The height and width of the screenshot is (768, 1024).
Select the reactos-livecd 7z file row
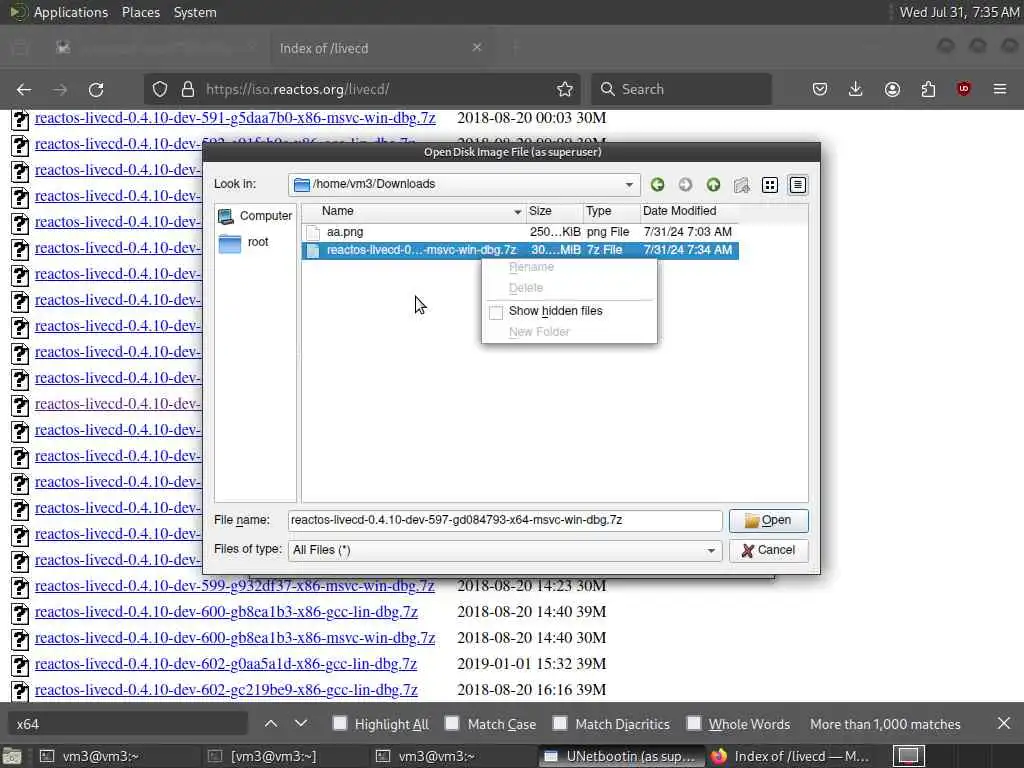(520, 250)
